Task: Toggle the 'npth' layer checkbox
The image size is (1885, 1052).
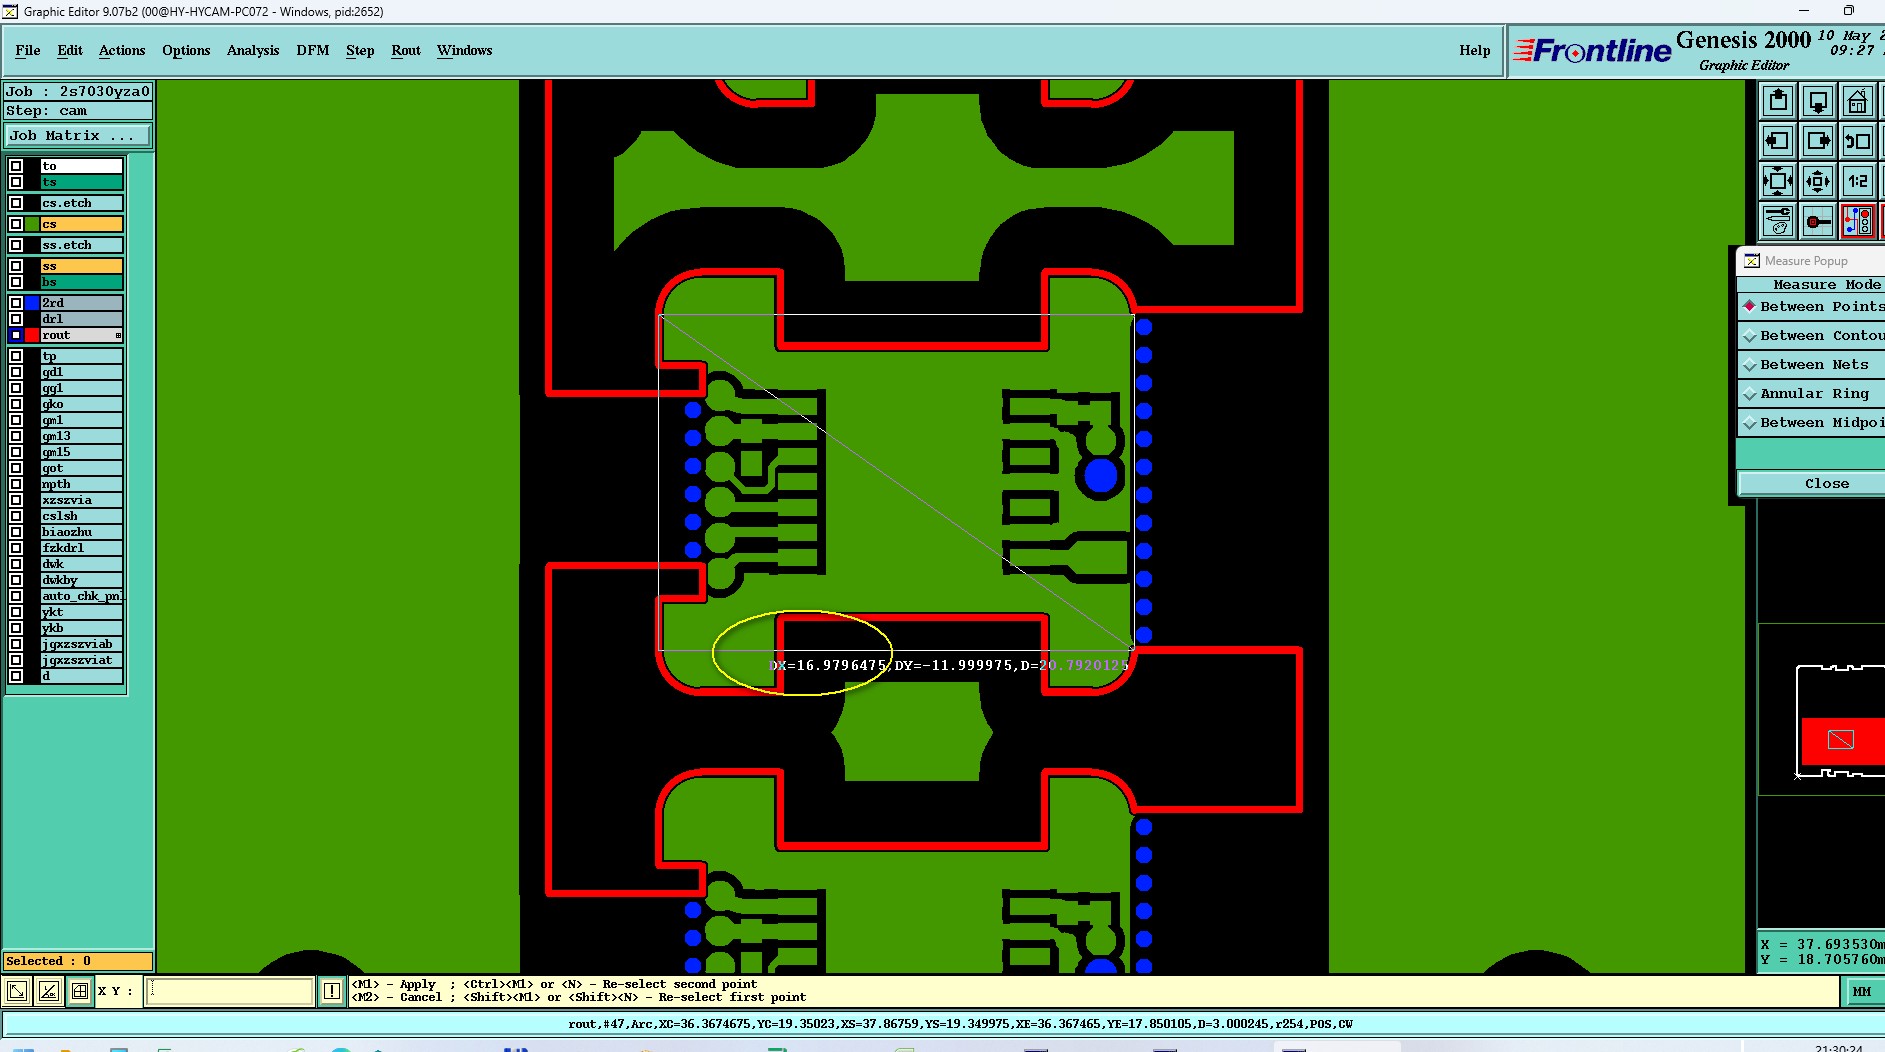Action: click(x=16, y=484)
